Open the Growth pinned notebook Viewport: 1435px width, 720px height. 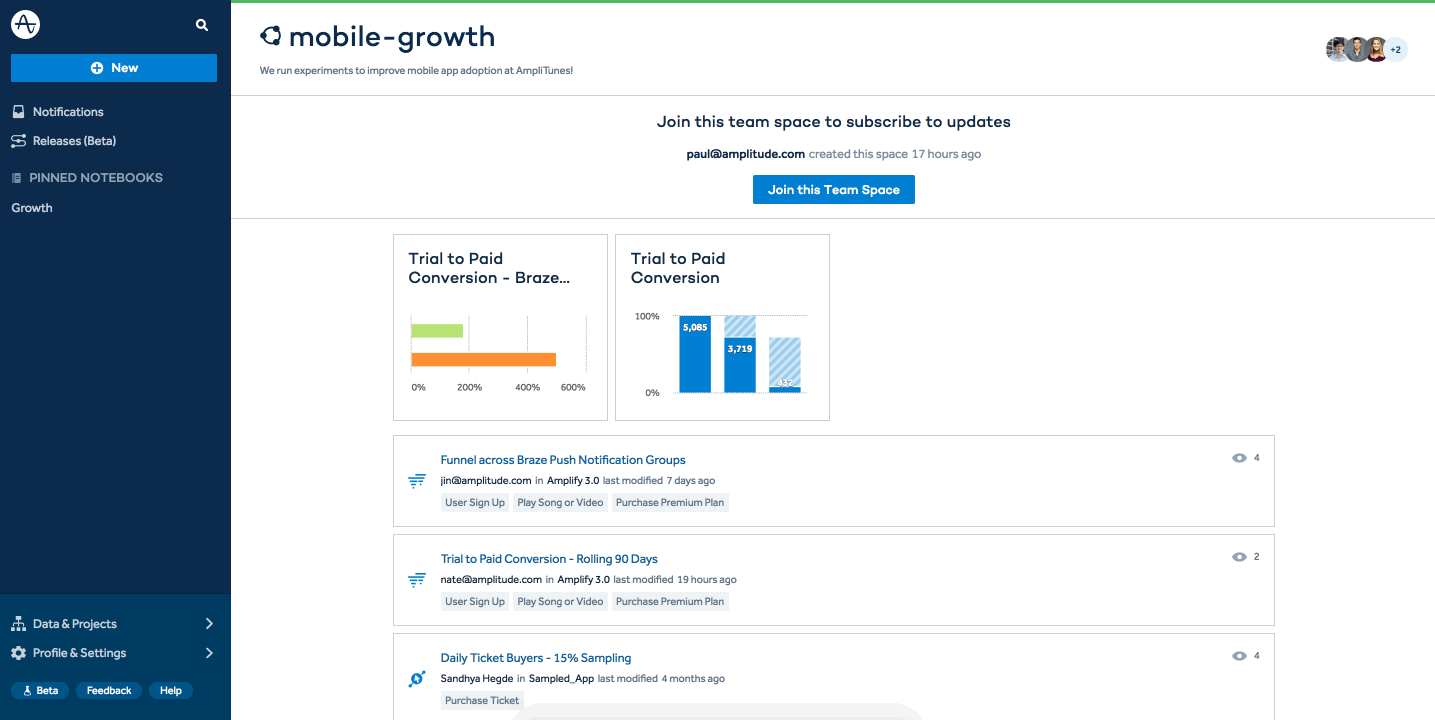32,208
